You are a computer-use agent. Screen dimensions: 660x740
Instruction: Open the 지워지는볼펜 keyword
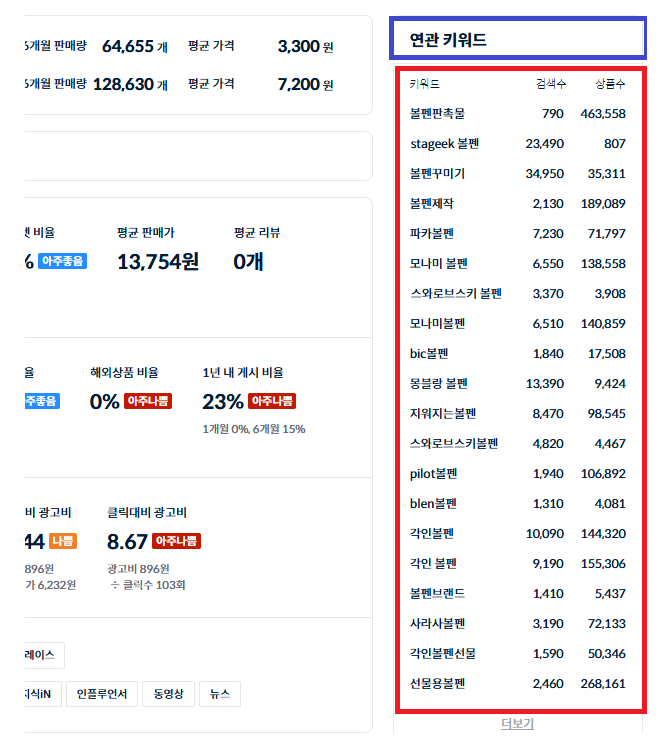coord(443,413)
